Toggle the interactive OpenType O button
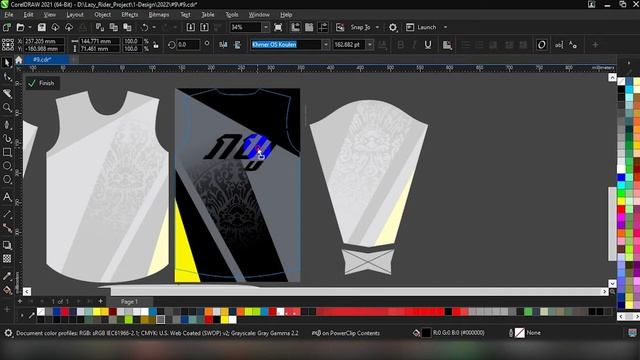This screenshot has height=360, width=640. click(542, 45)
